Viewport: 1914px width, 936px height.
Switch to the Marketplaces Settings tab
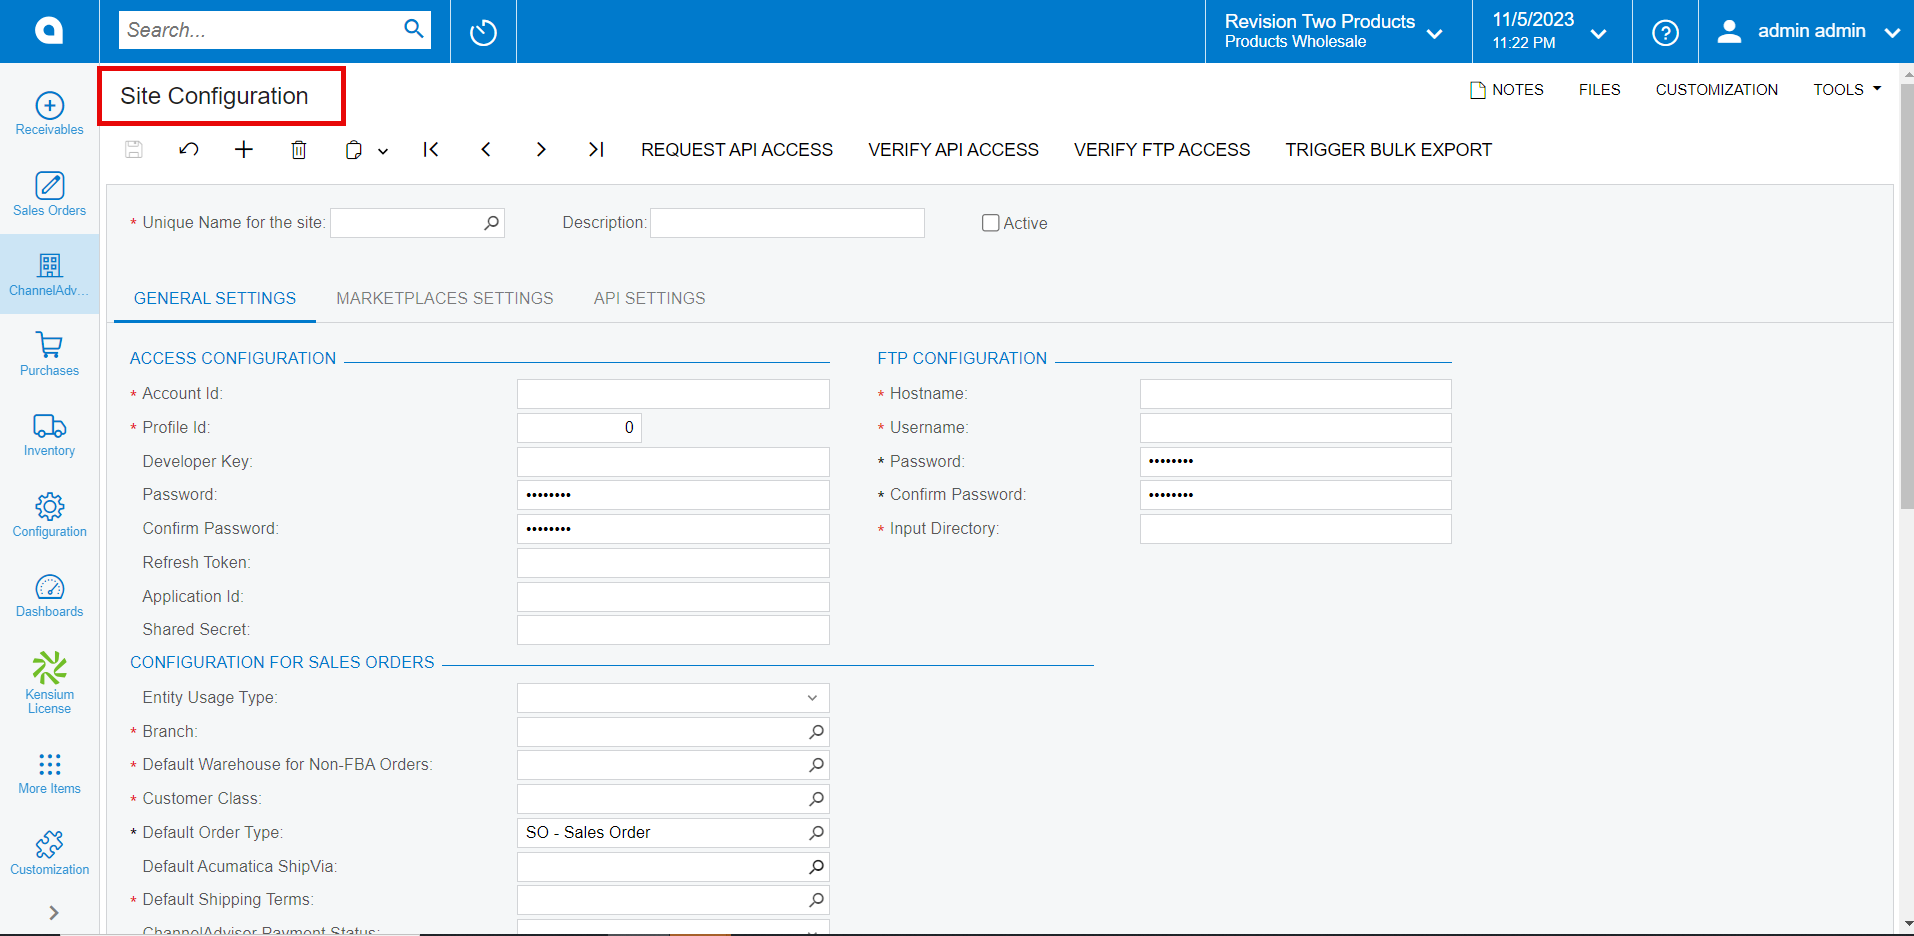pyautogui.click(x=445, y=298)
